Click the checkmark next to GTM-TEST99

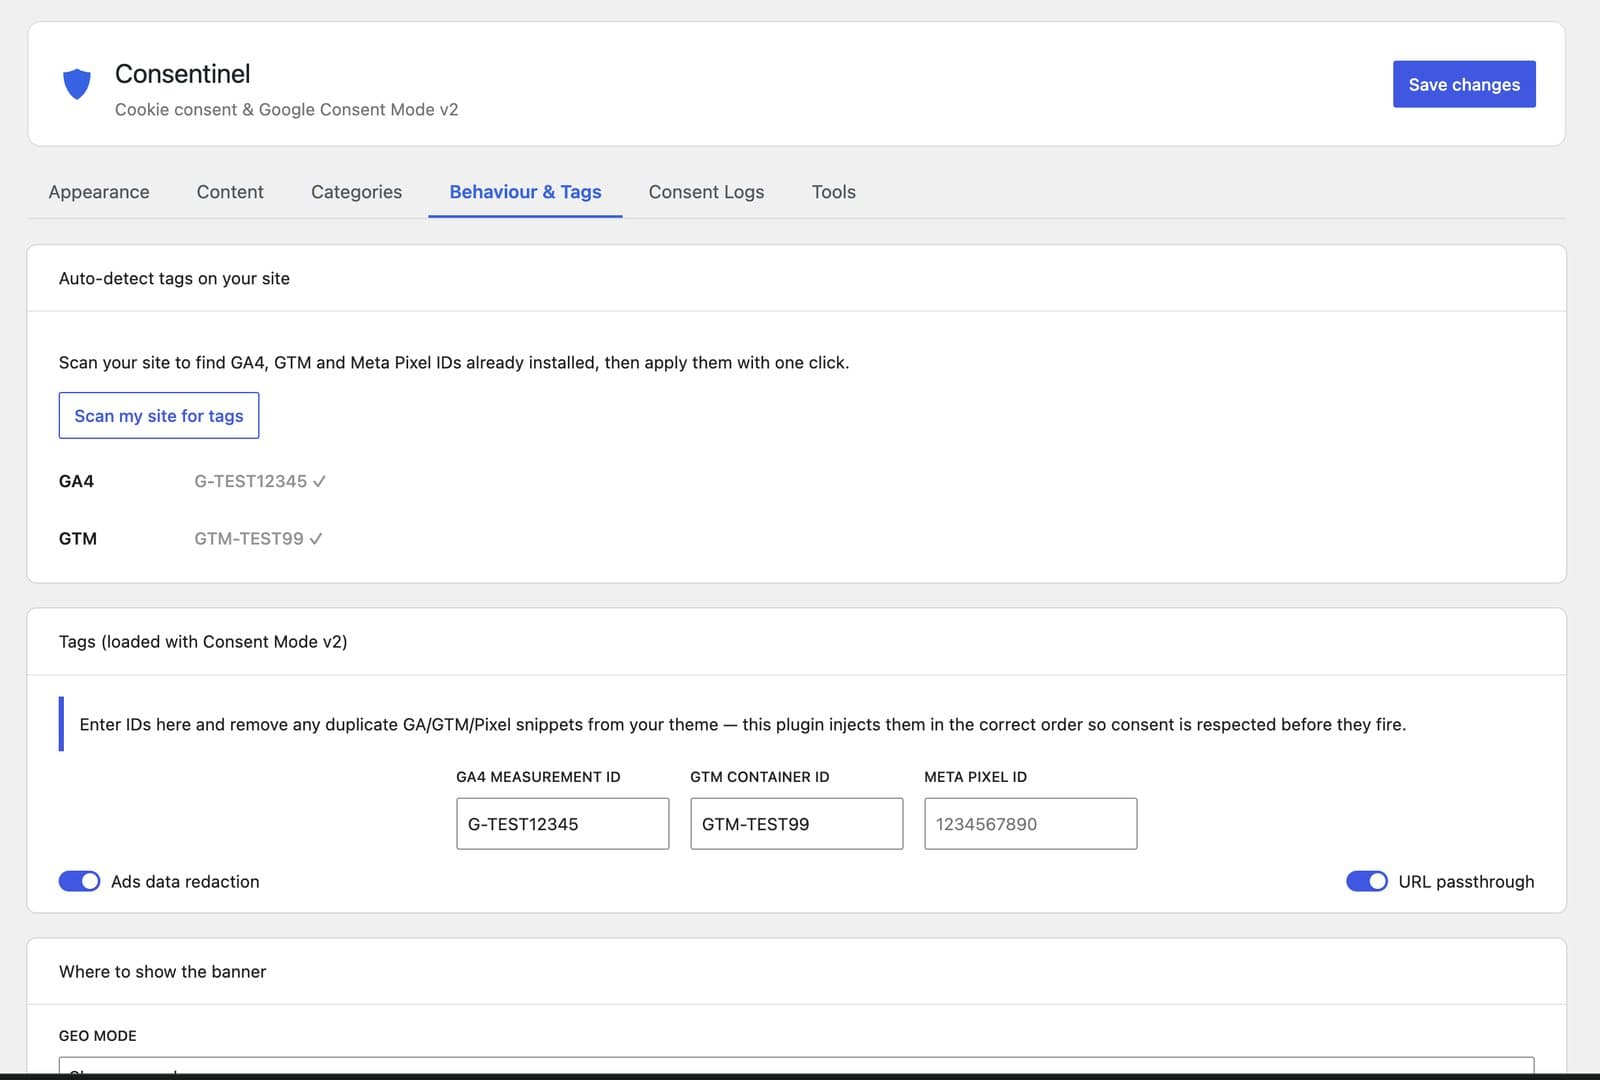pyautogui.click(x=316, y=539)
